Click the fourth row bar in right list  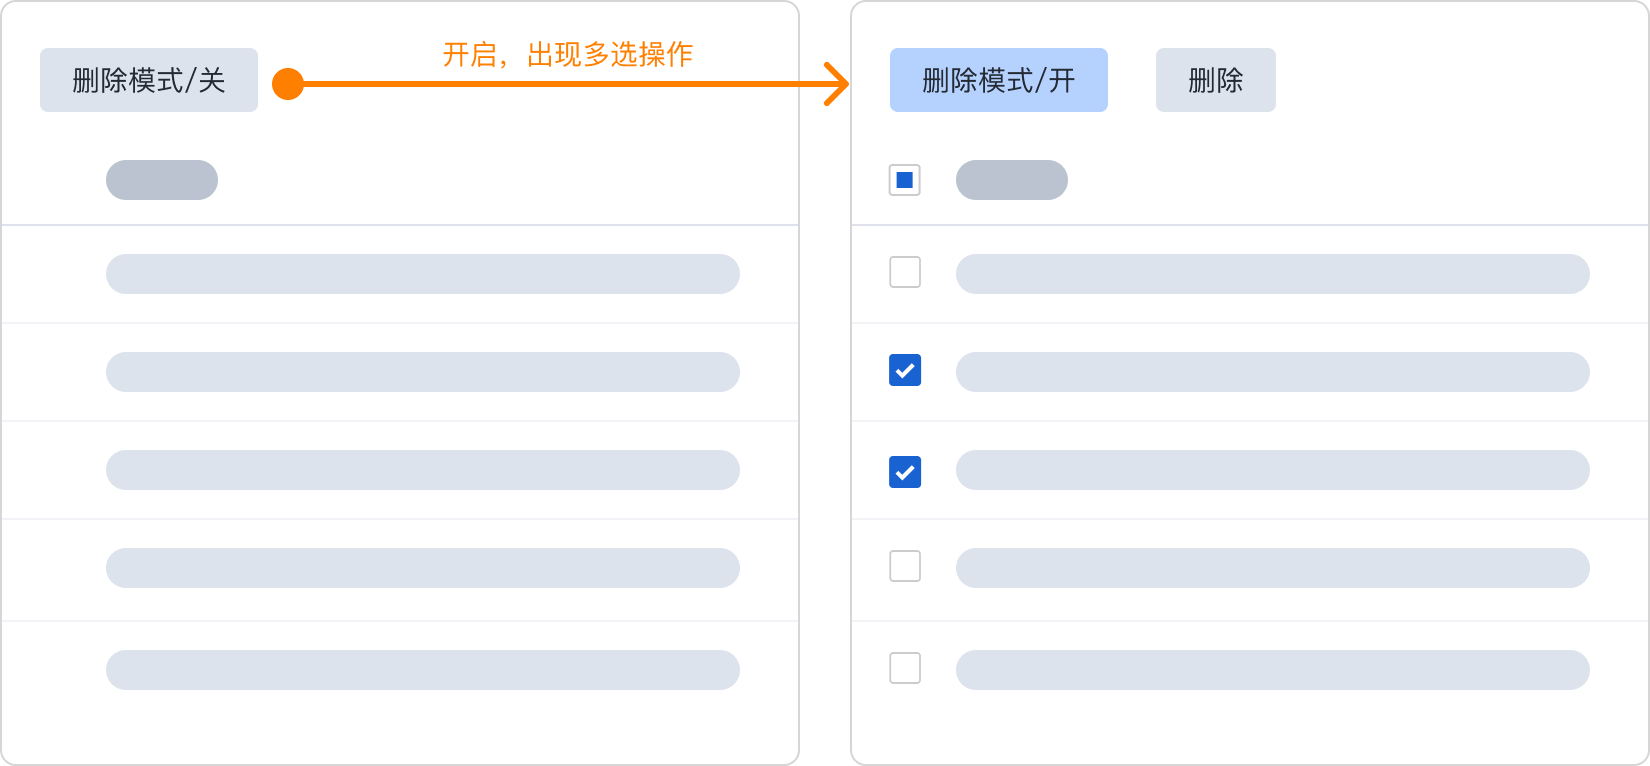point(1272,568)
